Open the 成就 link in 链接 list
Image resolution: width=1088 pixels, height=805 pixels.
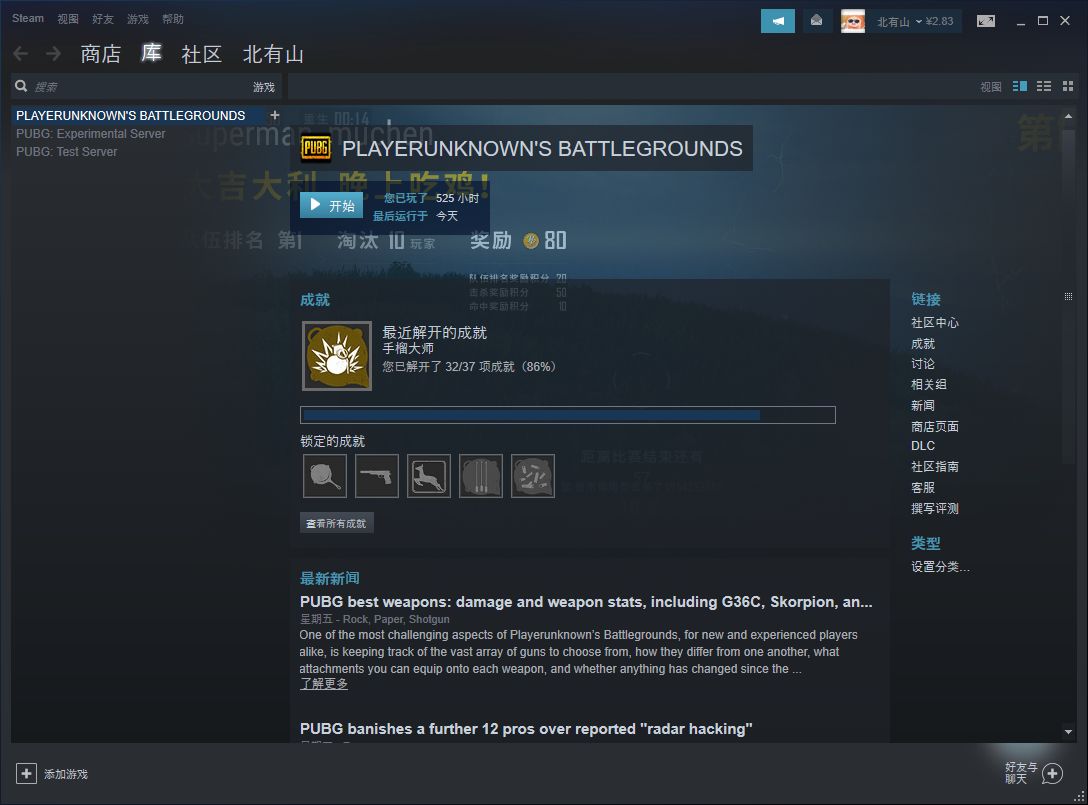[x=923, y=344]
